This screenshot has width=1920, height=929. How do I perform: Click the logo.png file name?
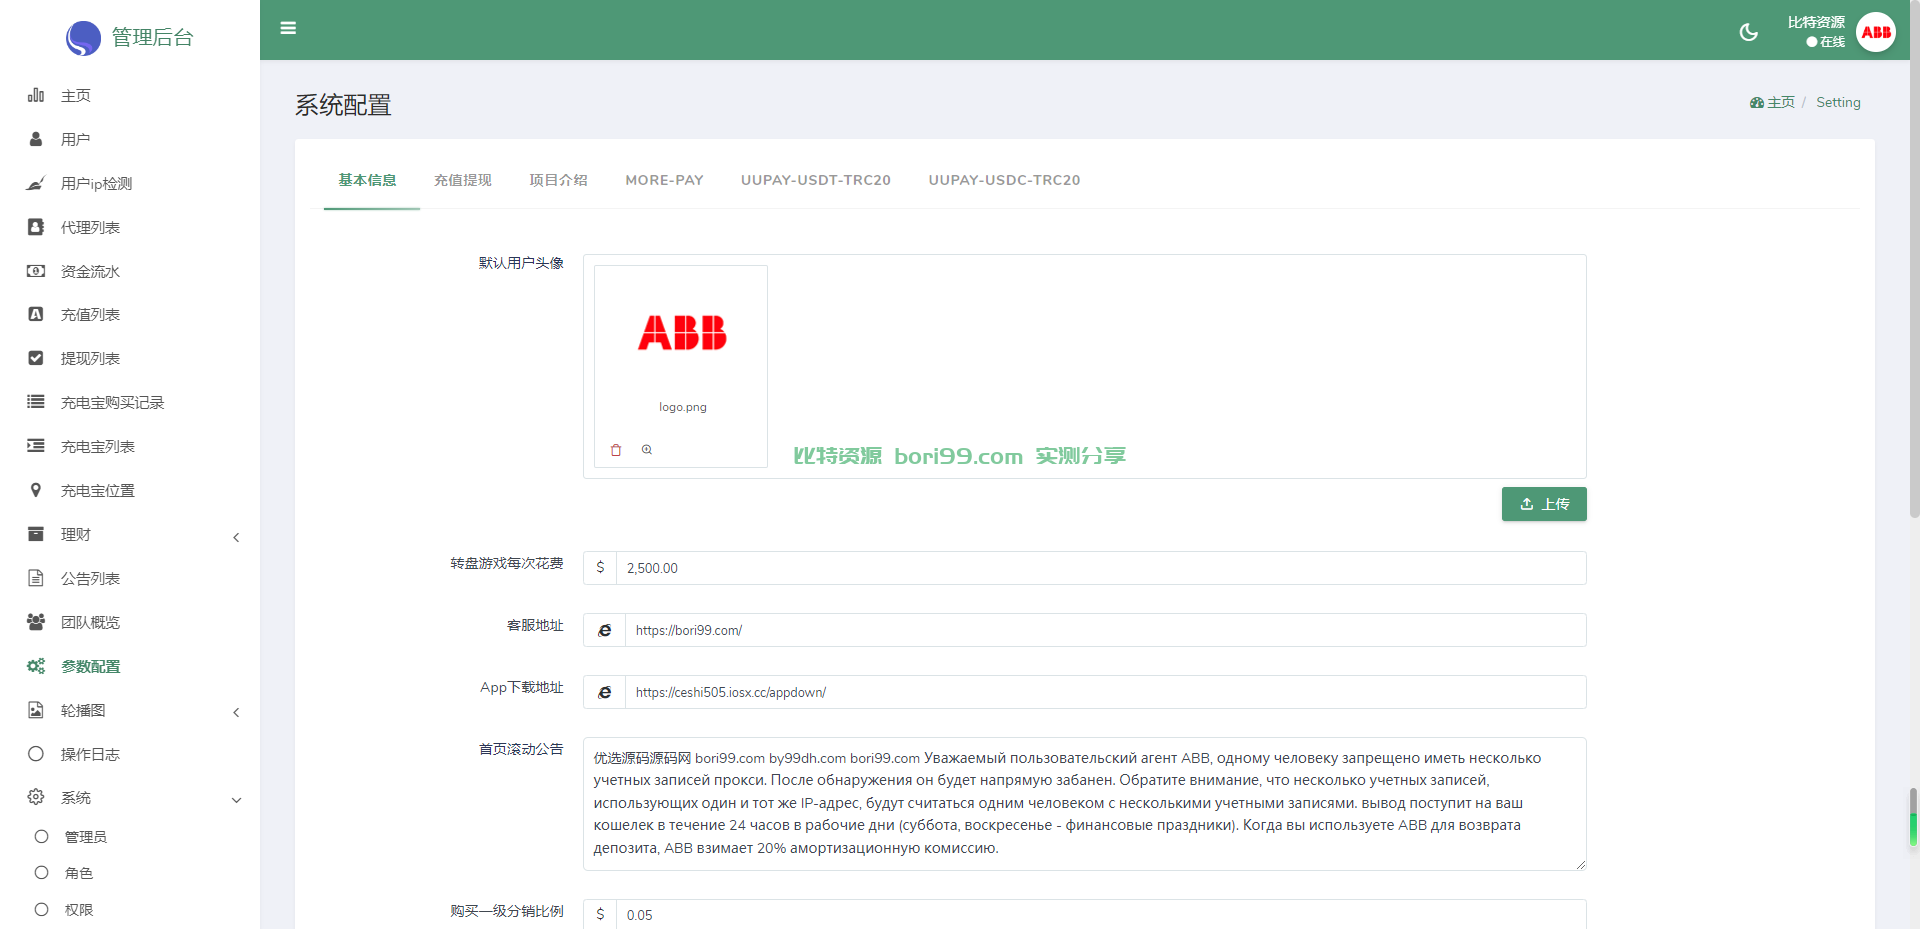(683, 407)
